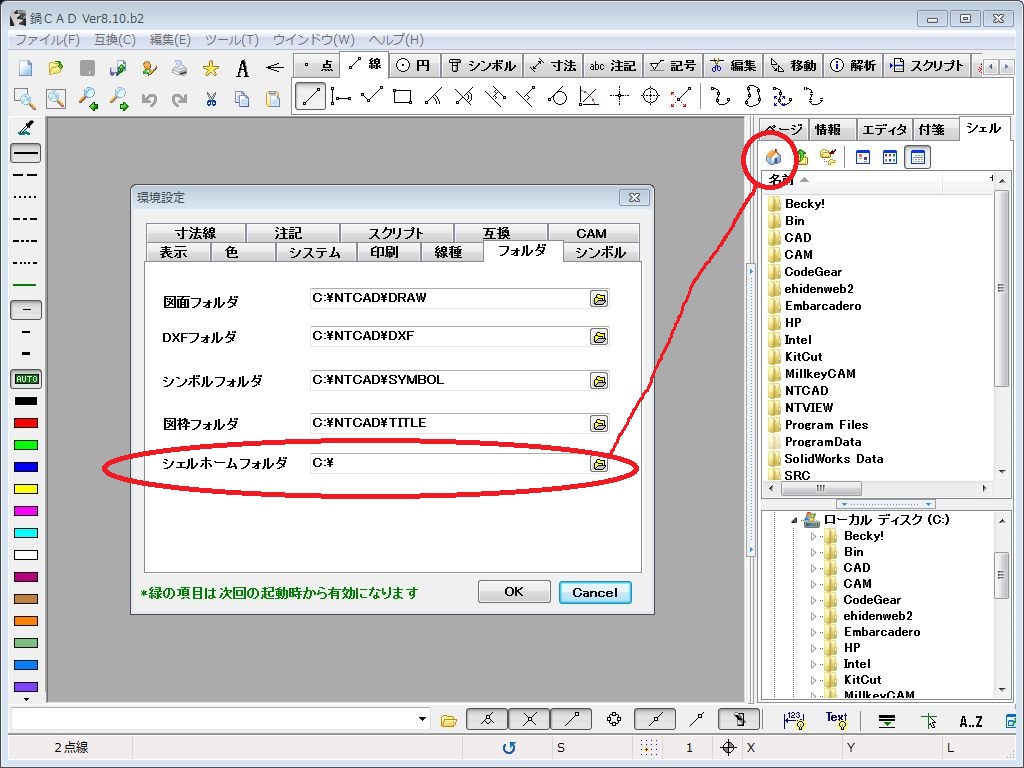Click the copy icon
1024x768 pixels.
click(242, 99)
